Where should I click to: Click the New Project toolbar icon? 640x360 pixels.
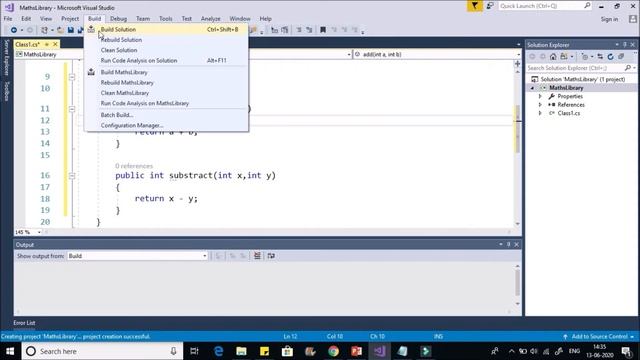[44, 30]
